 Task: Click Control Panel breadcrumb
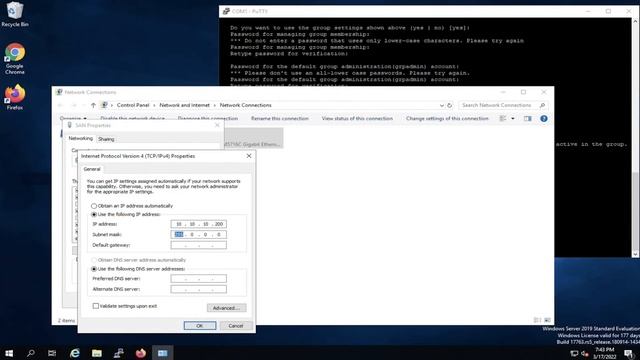tap(133, 105)
